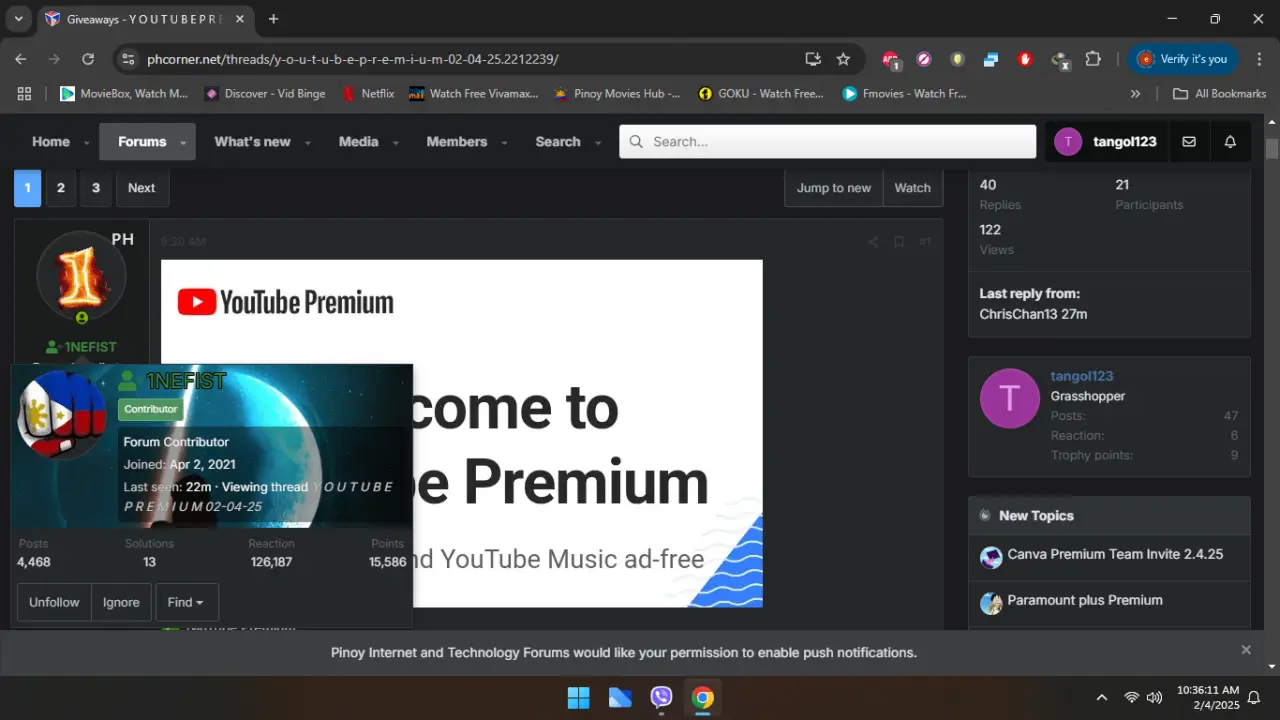
Task: Open the What's new menu item
Action: pyautogui.click(x=252, y=142)
